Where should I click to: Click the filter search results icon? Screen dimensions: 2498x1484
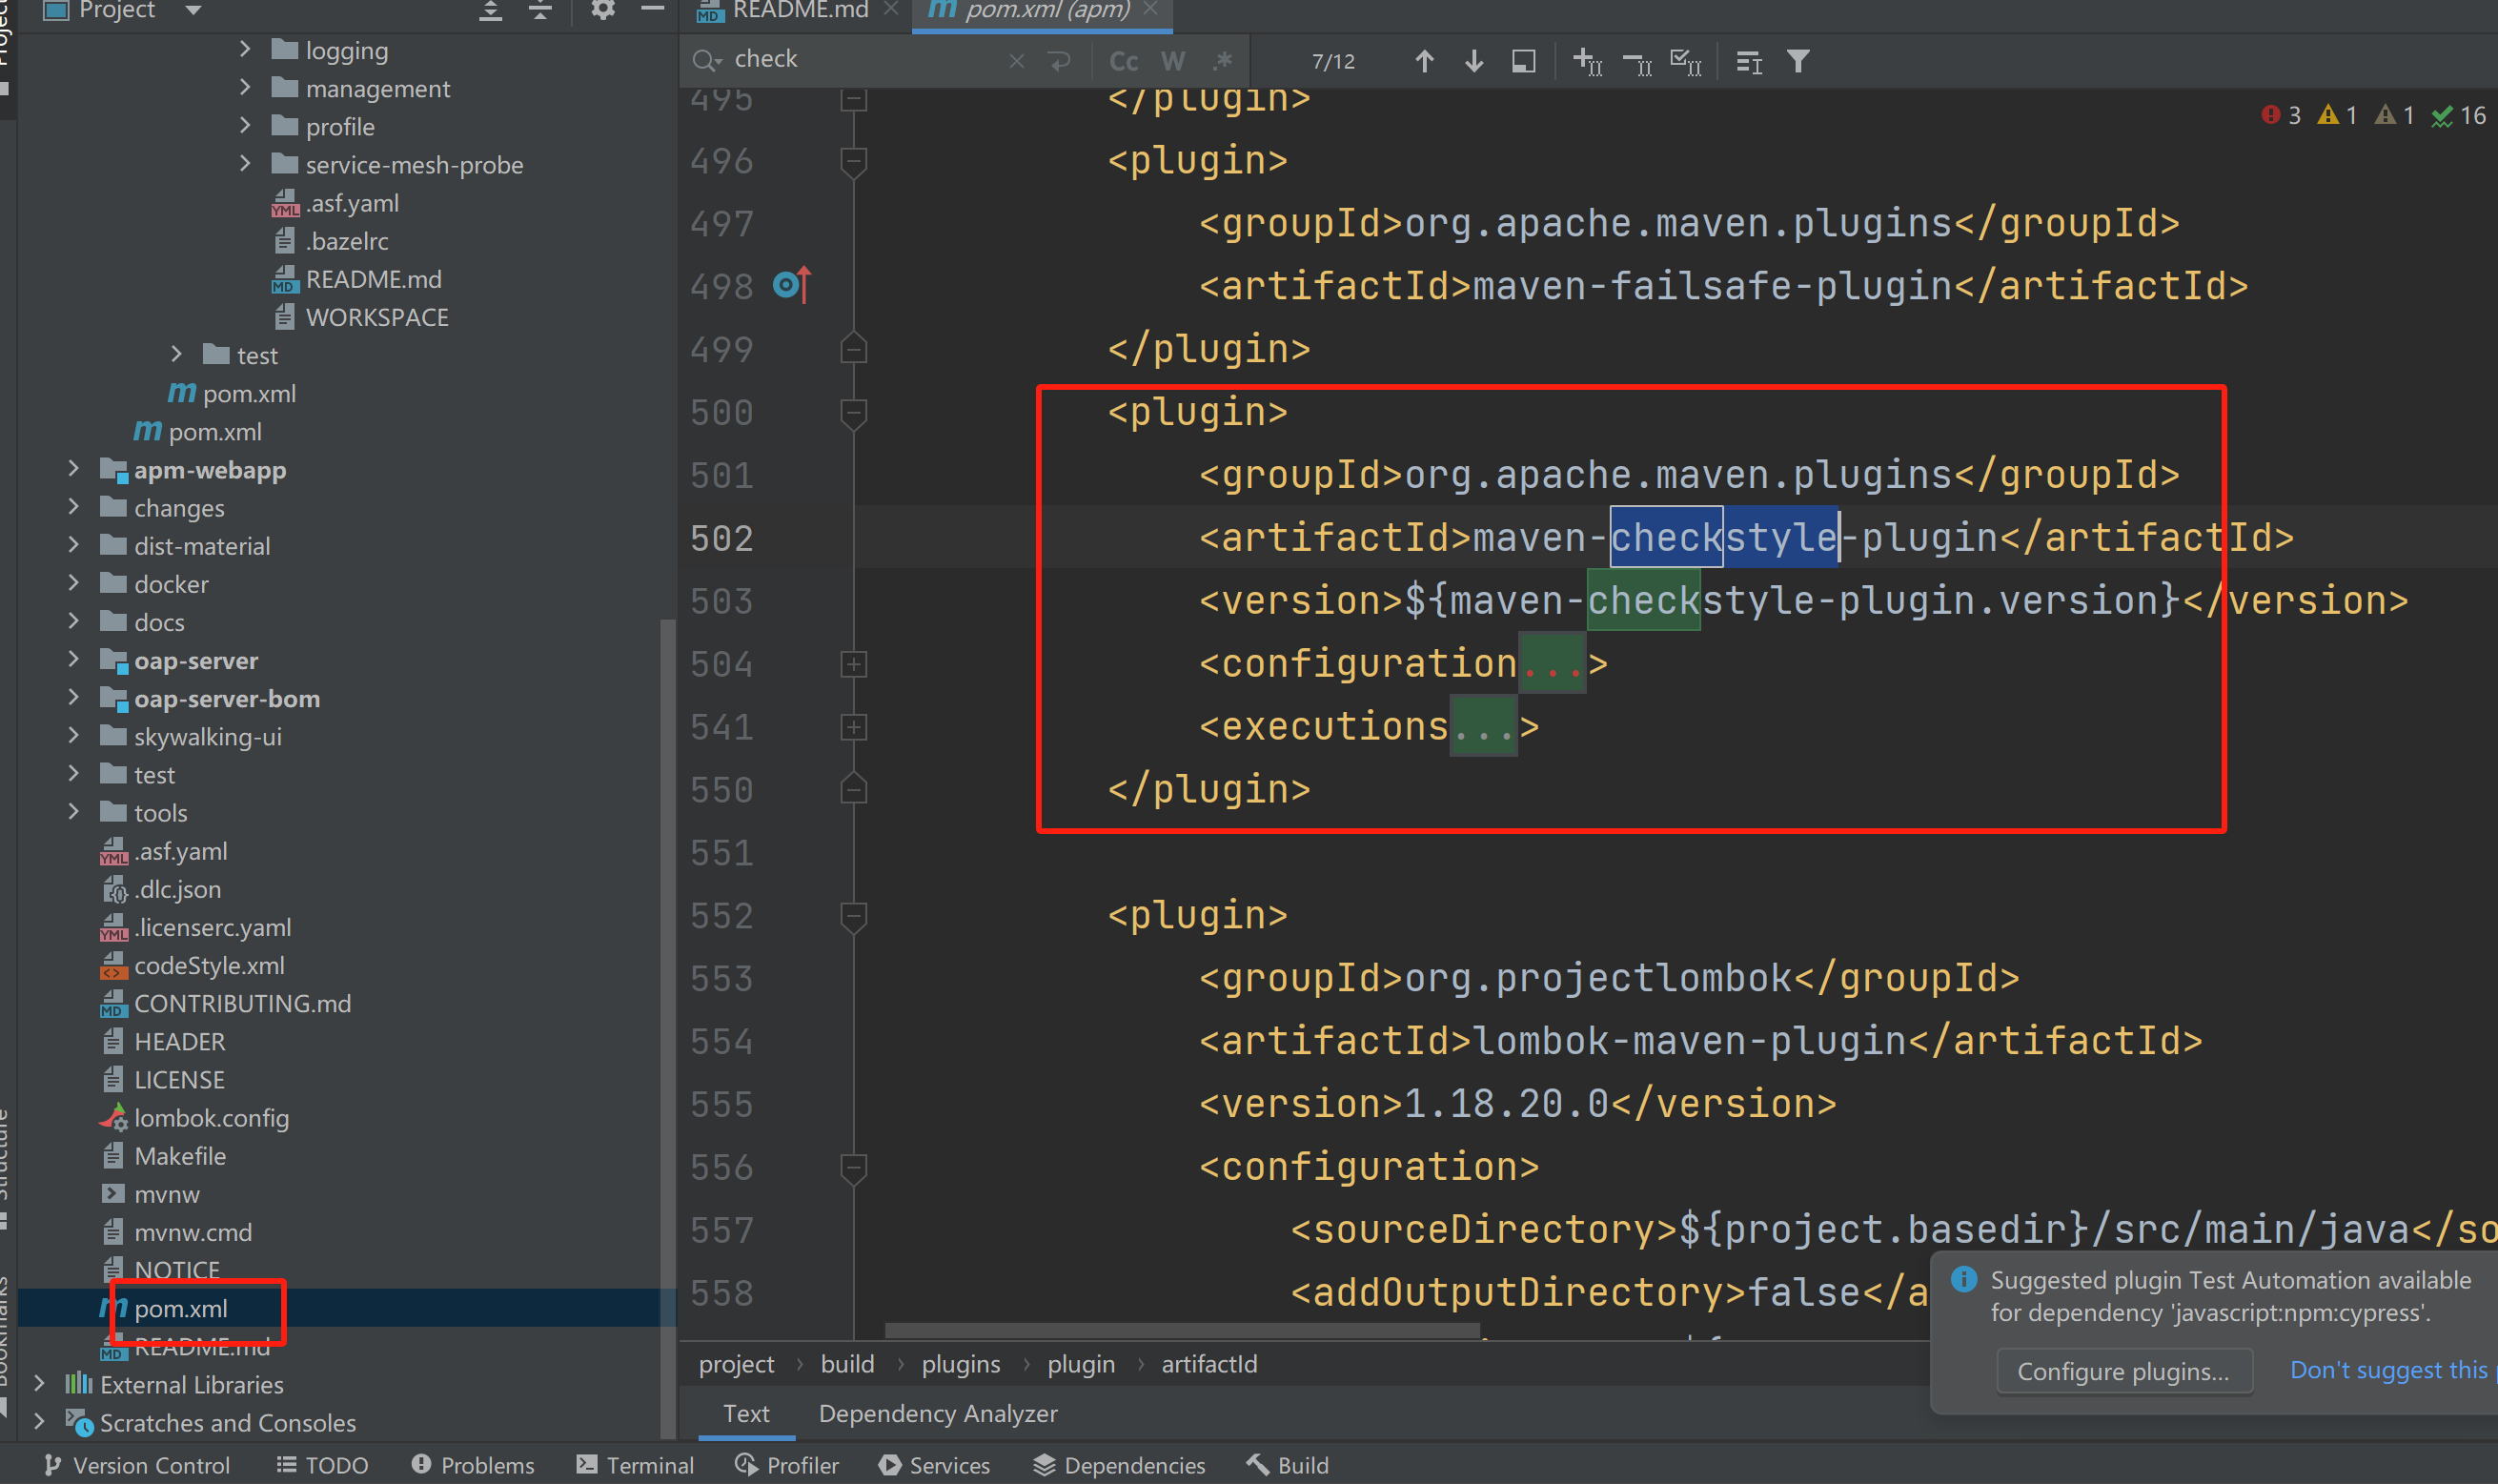(x=1797, y=62)
